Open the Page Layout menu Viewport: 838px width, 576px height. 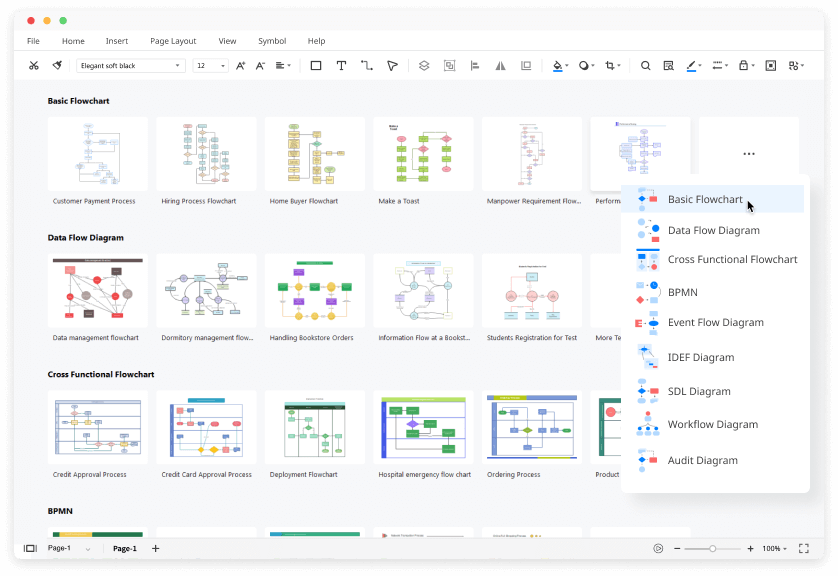[173, 41]
